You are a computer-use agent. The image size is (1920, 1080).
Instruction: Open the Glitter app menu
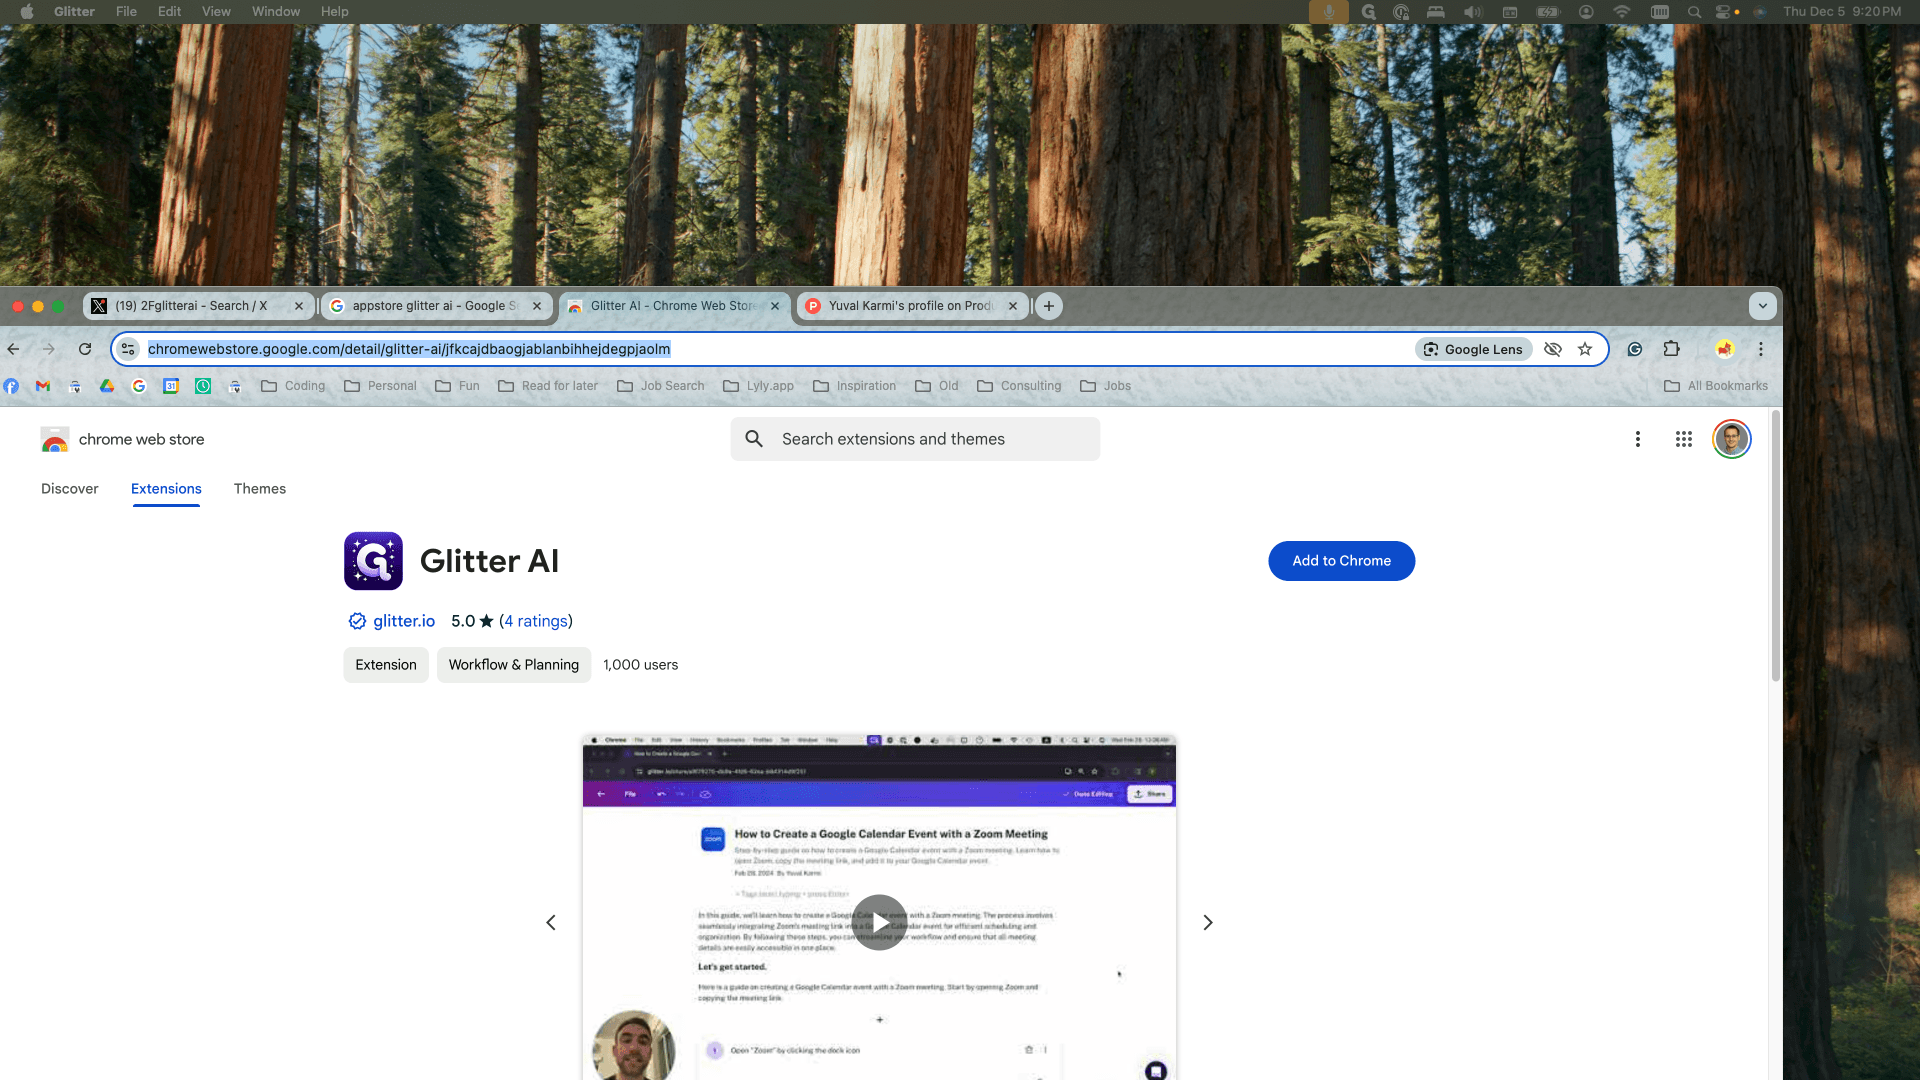click(74, 12)
